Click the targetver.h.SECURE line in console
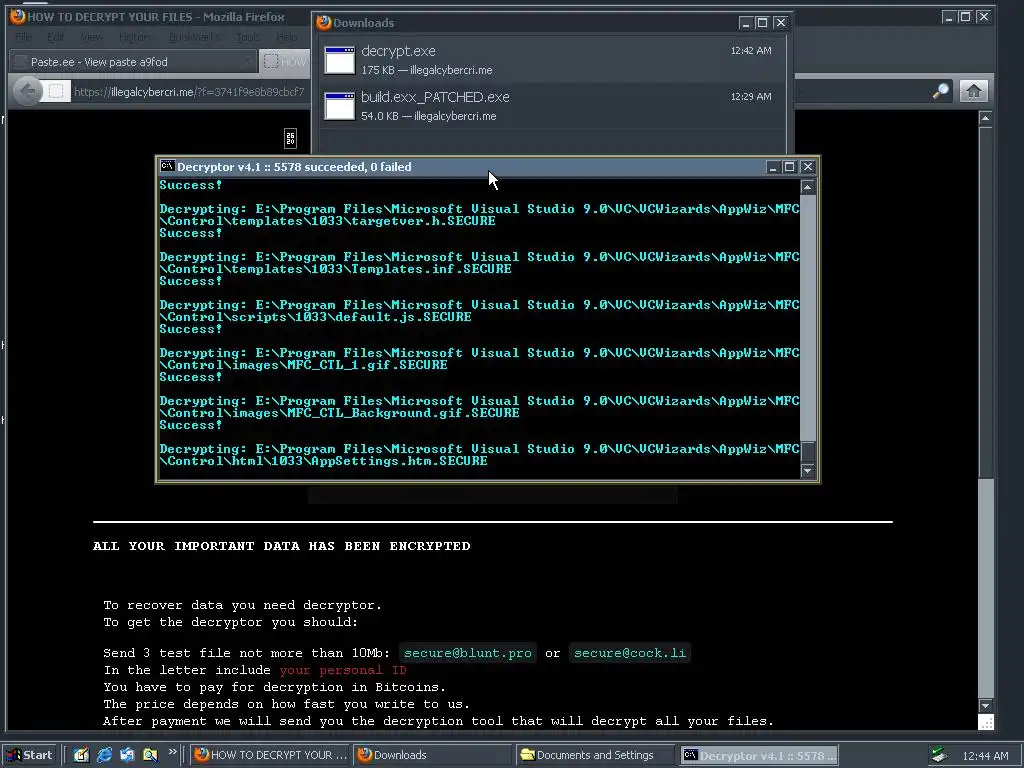The height and width of the screenshot is (768, 1024). [327, 221]
